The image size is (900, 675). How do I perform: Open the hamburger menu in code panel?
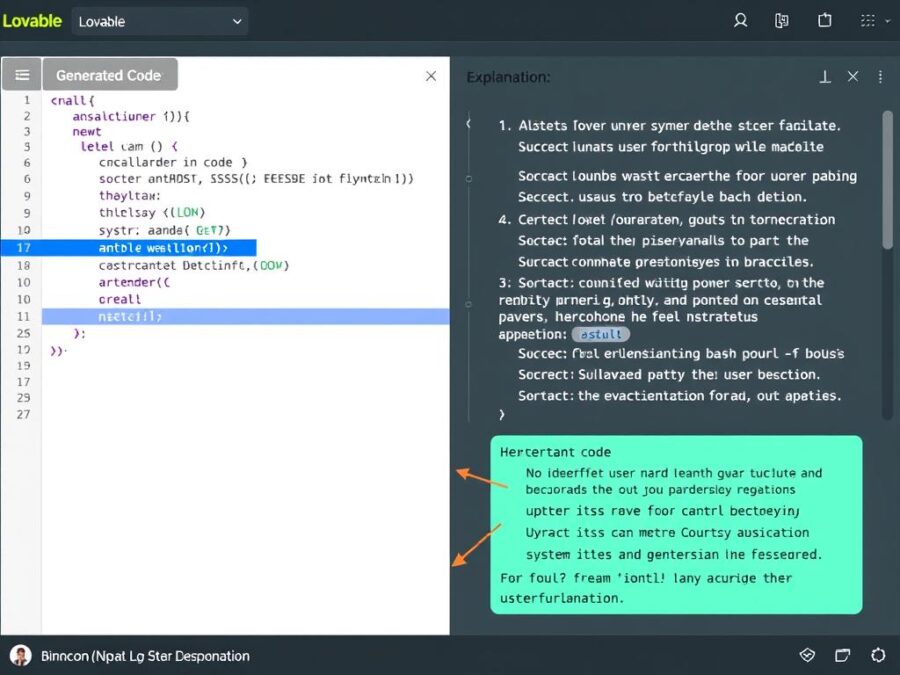[x=22, y=73]
